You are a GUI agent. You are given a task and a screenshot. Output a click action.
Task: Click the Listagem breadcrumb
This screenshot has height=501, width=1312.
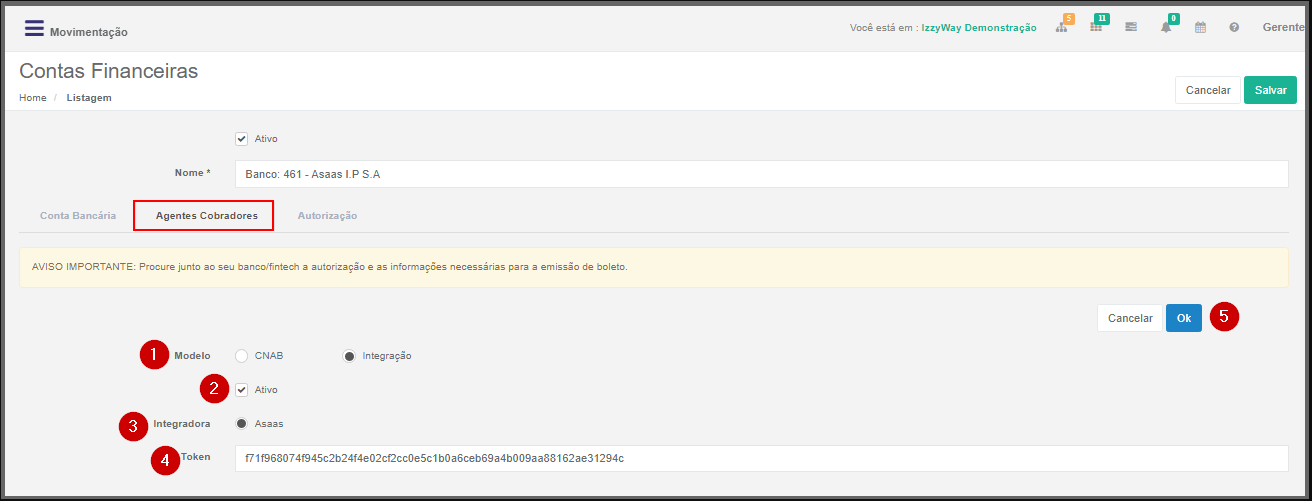[x=89, y=98]
